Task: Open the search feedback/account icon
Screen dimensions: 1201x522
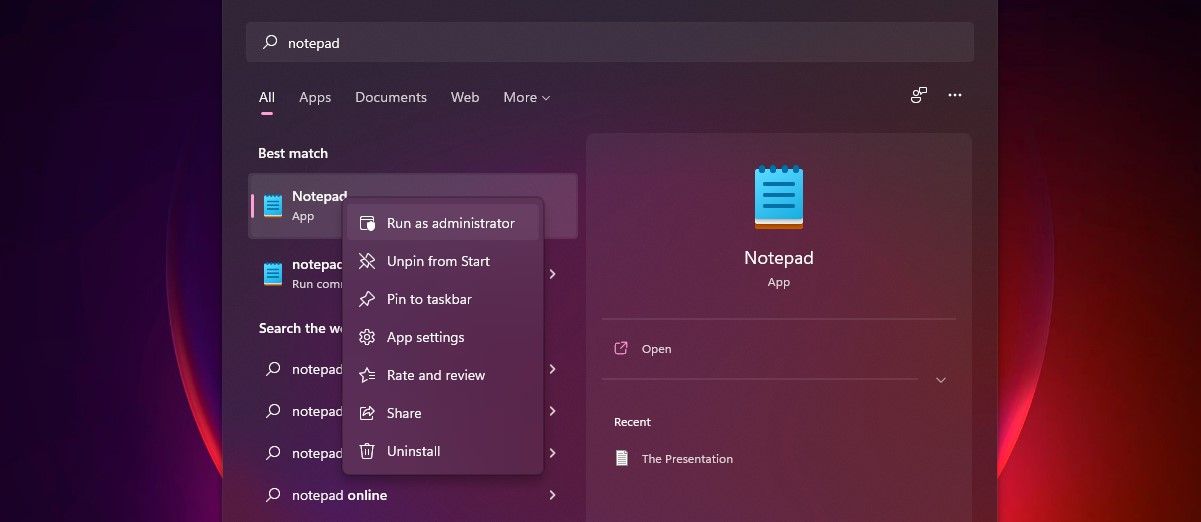Action: (919, 95)
